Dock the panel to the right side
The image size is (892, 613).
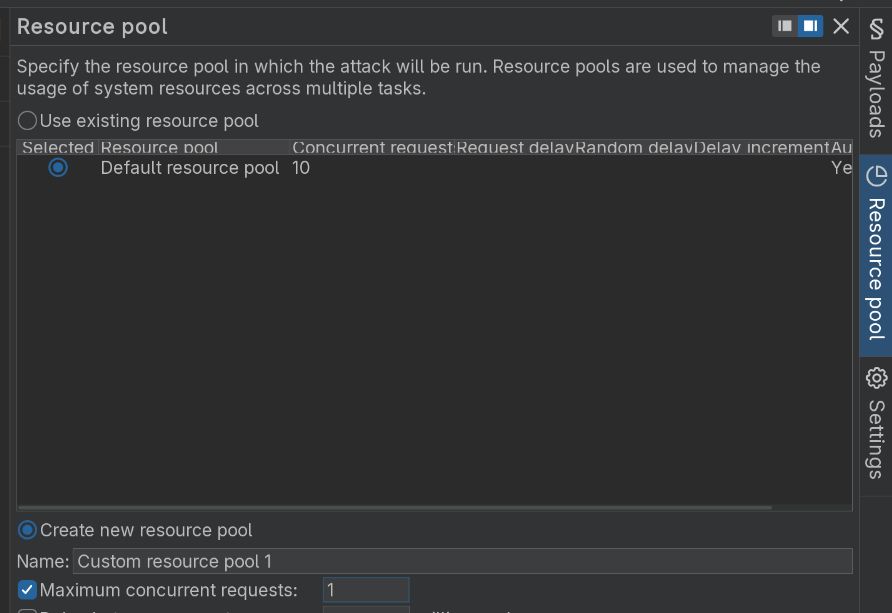click(x=809, y=26)
